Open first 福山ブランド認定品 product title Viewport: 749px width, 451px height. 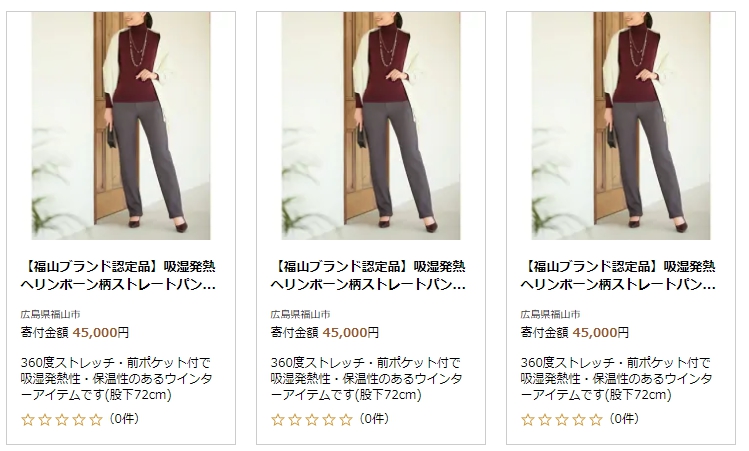118,275
